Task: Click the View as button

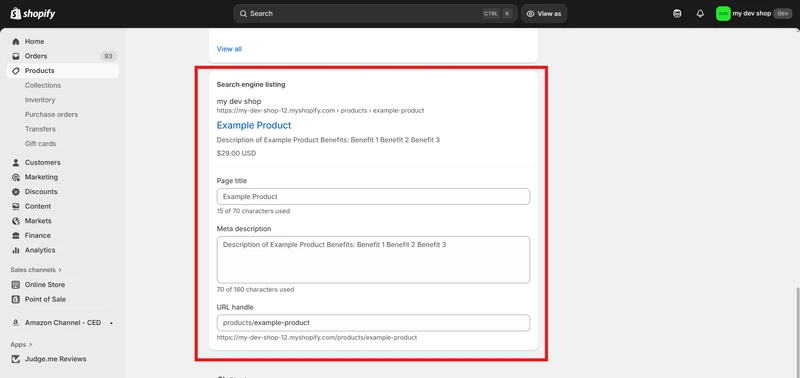Action: [x=544, y=14]
